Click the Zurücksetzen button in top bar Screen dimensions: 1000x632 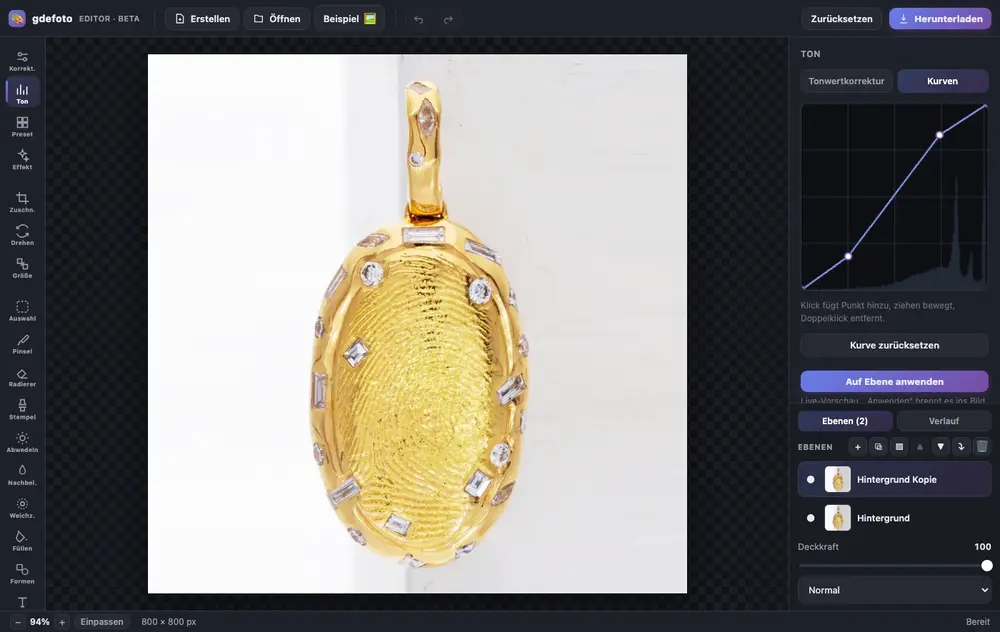(x=842, y=19)
